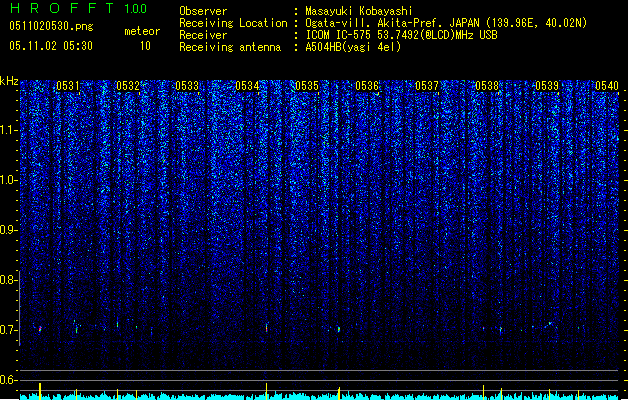Screen dimensions: 629x400
Task: Click the 0.7 kHz axis label
Action: point(8,330)
